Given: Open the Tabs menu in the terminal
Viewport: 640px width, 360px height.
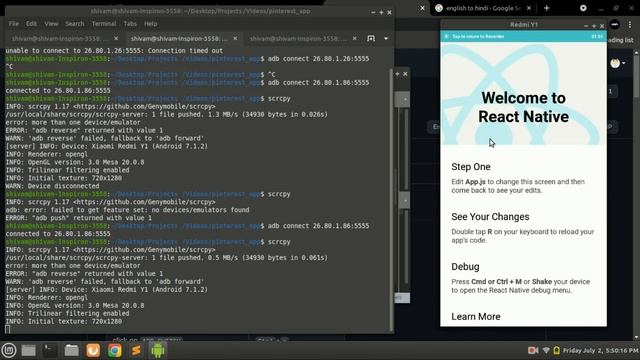Looking at the screenshot, I should 130,24.
